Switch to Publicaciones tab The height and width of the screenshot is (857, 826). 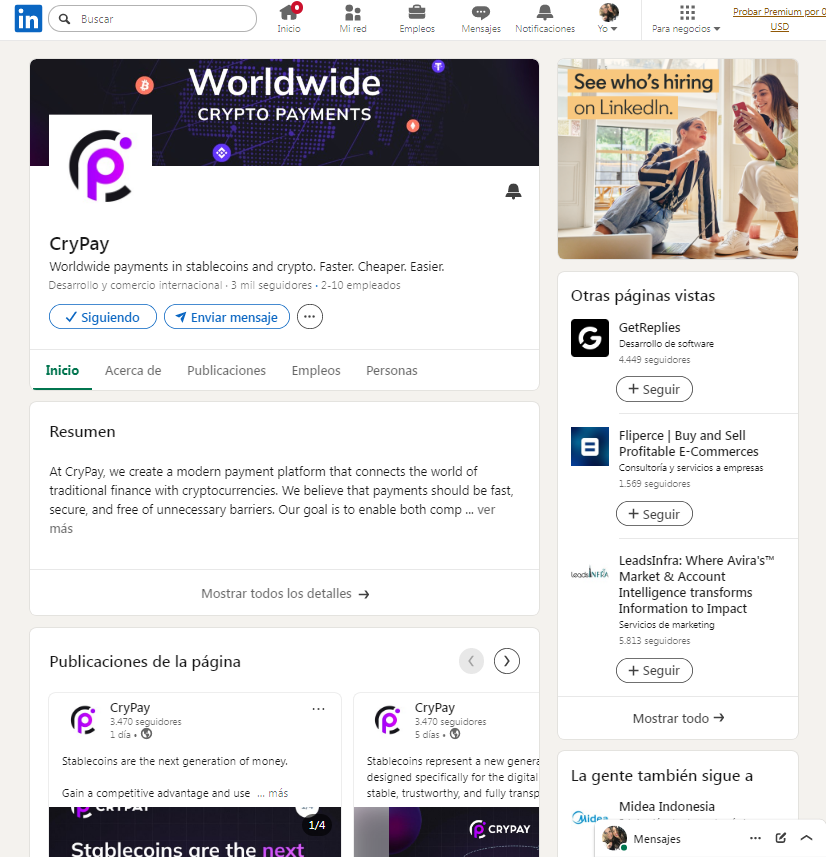[x=226, y=371]
